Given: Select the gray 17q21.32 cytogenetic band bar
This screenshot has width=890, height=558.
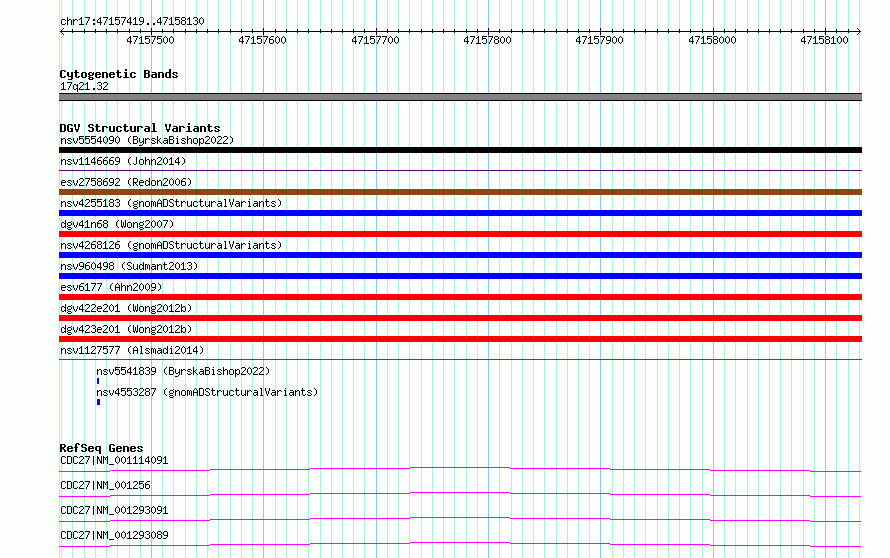Looking at the screenshot, I should 460,97.
